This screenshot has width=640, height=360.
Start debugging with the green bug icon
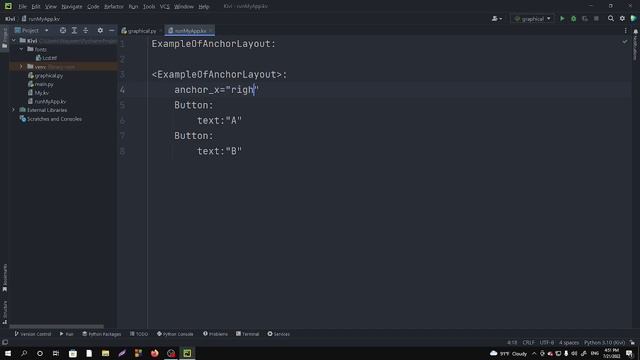click(x=573, y=19)
